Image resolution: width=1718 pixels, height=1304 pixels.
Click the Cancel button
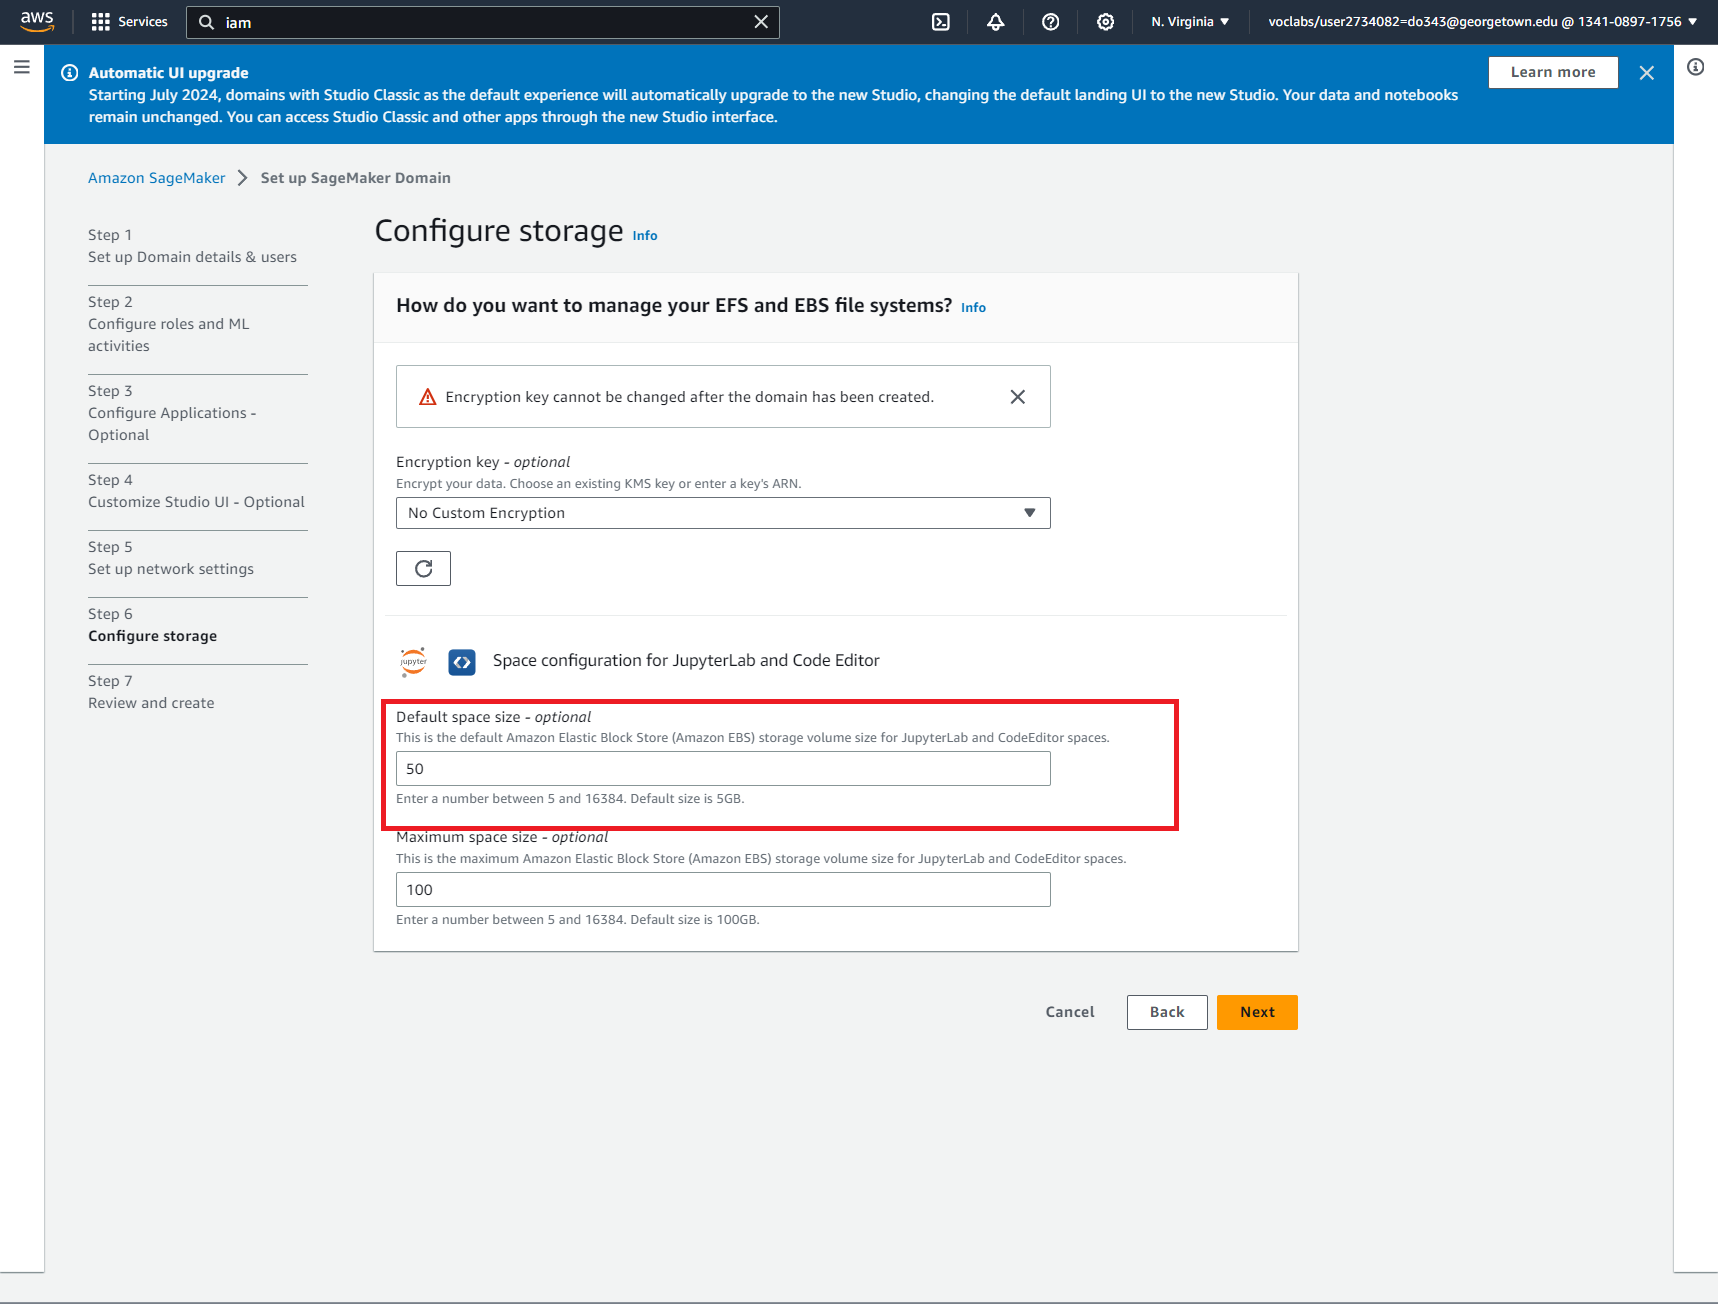click(1070, 1012)
